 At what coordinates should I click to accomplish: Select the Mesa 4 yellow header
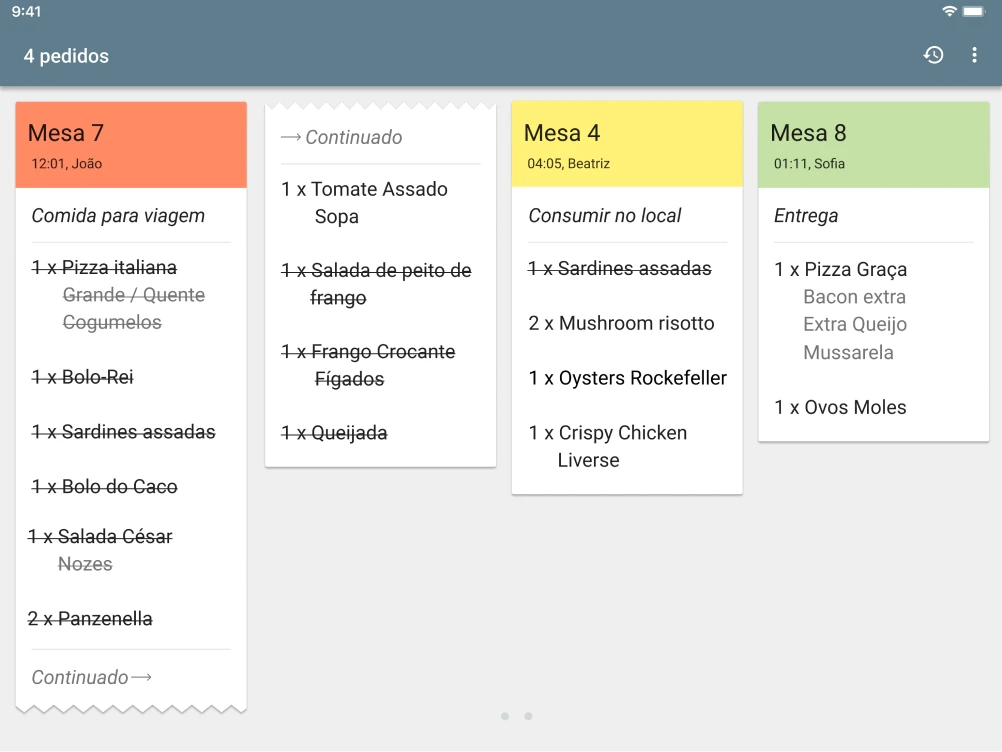pos(627,145)
